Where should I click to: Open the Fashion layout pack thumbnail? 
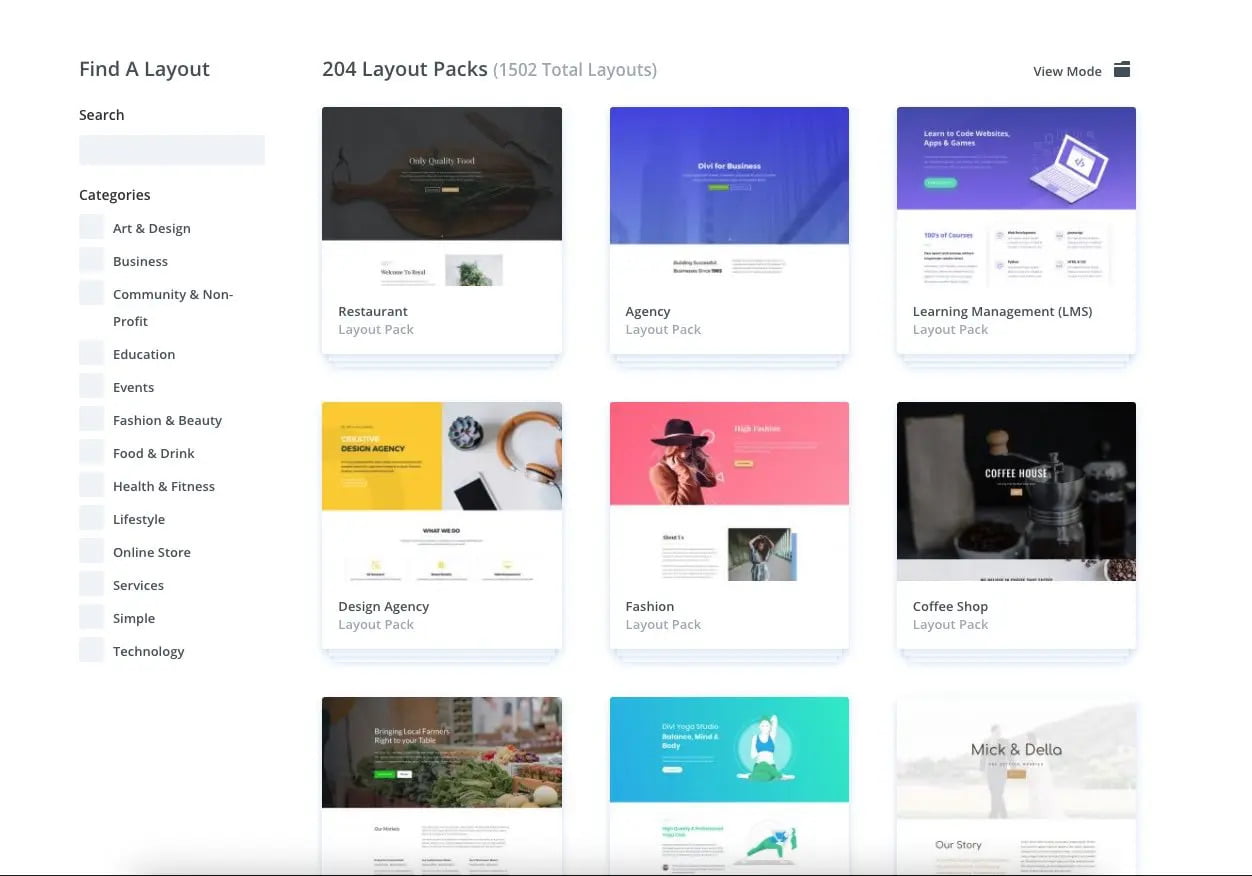729,492
